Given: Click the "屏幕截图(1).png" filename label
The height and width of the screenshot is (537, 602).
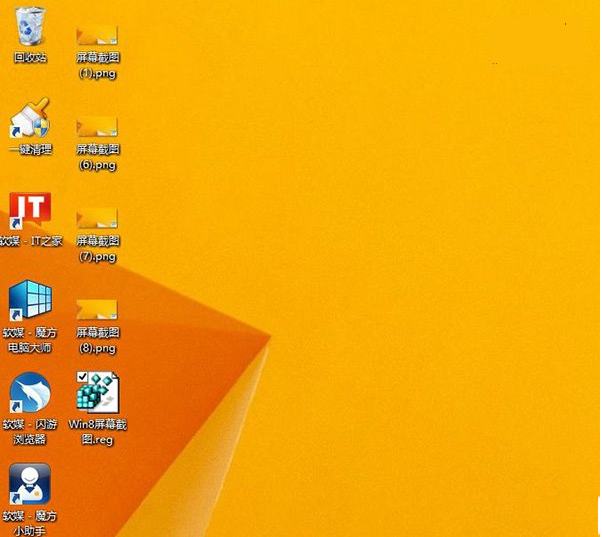Looking at the screenshot, I should pos(98,65).
